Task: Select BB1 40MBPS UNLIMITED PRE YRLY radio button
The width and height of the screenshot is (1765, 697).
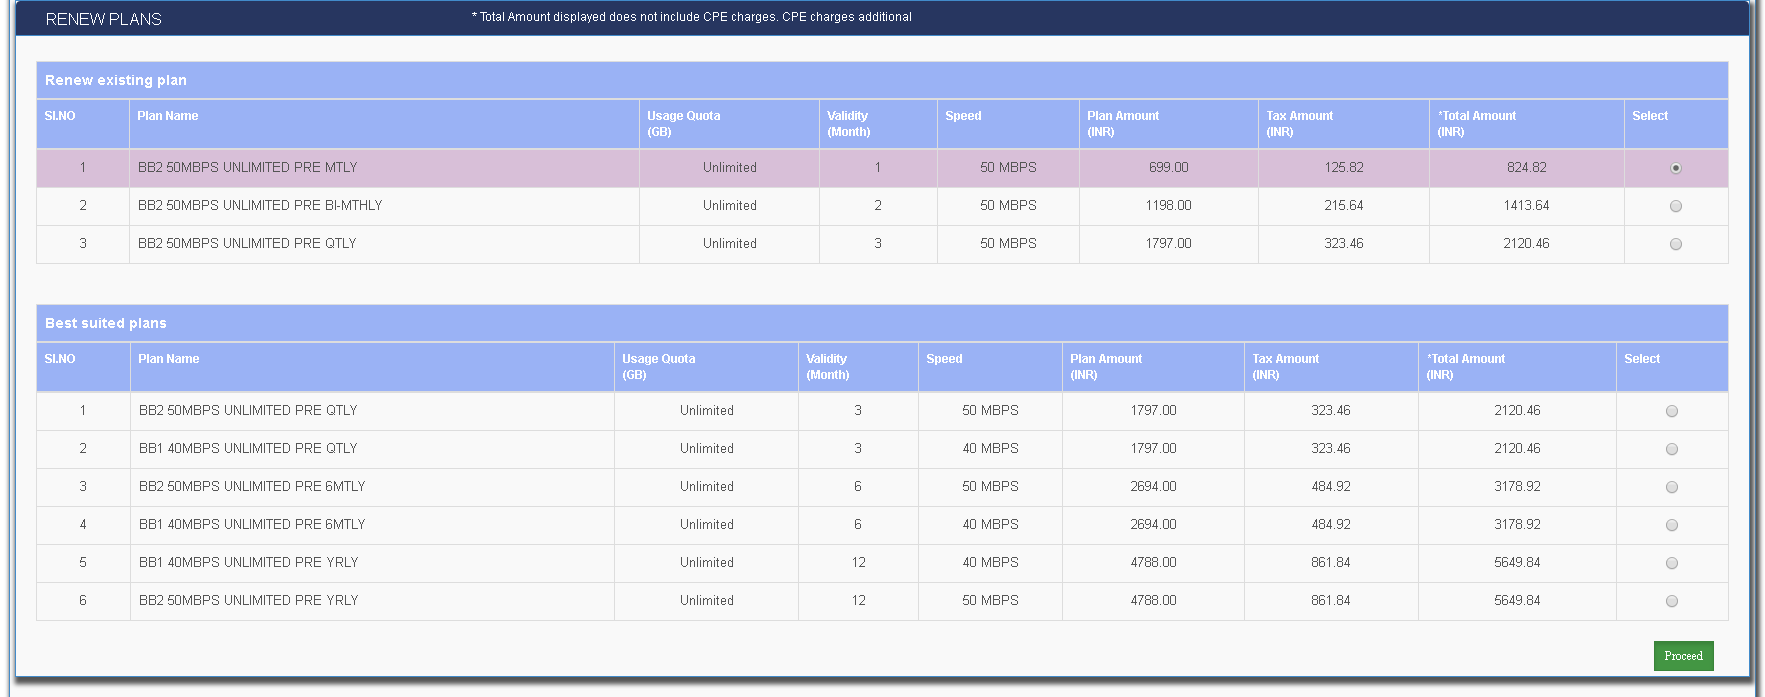Action: click(x=1672, y=563)
